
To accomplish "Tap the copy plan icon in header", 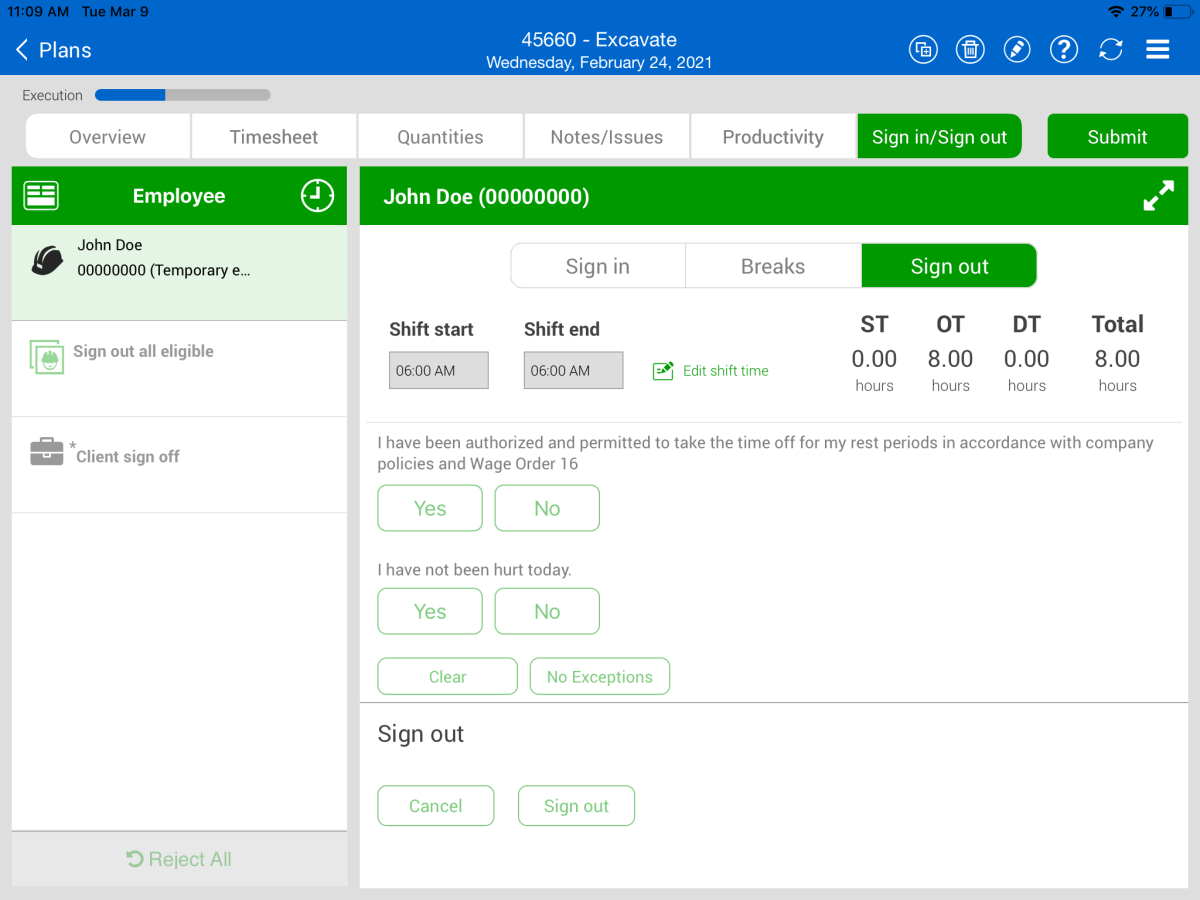I will click(x=923, y=50).
